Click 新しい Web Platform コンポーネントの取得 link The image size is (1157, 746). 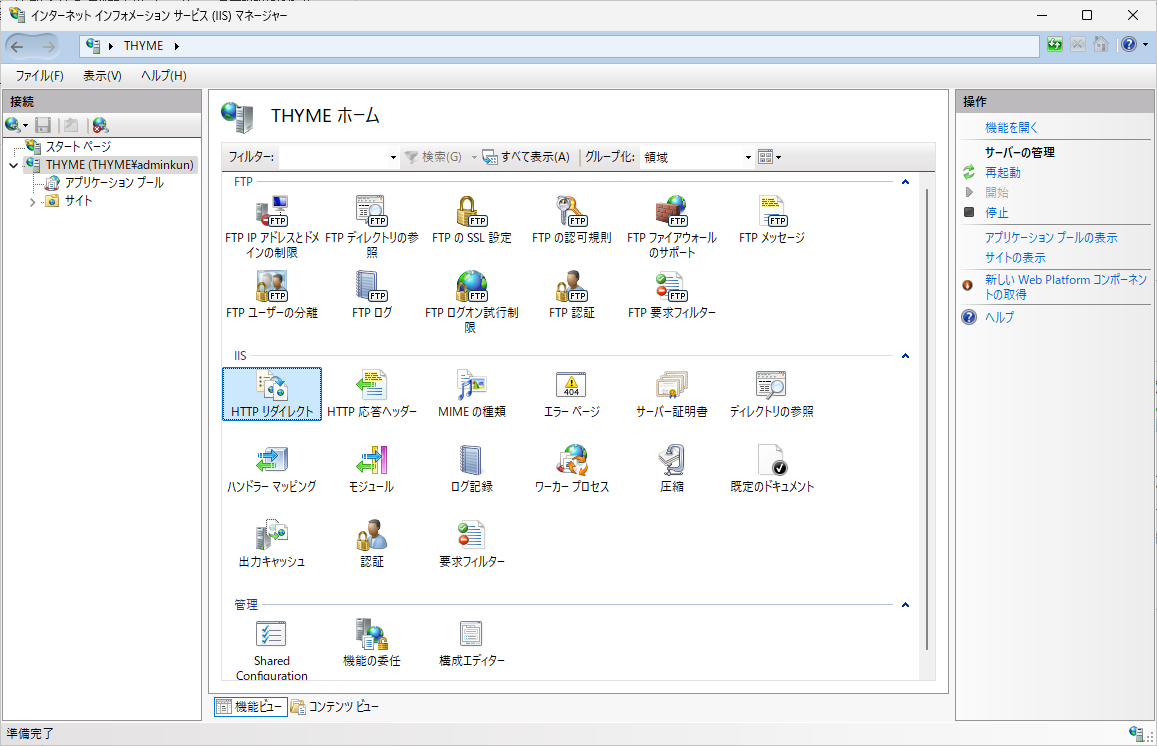point(1066,287)
